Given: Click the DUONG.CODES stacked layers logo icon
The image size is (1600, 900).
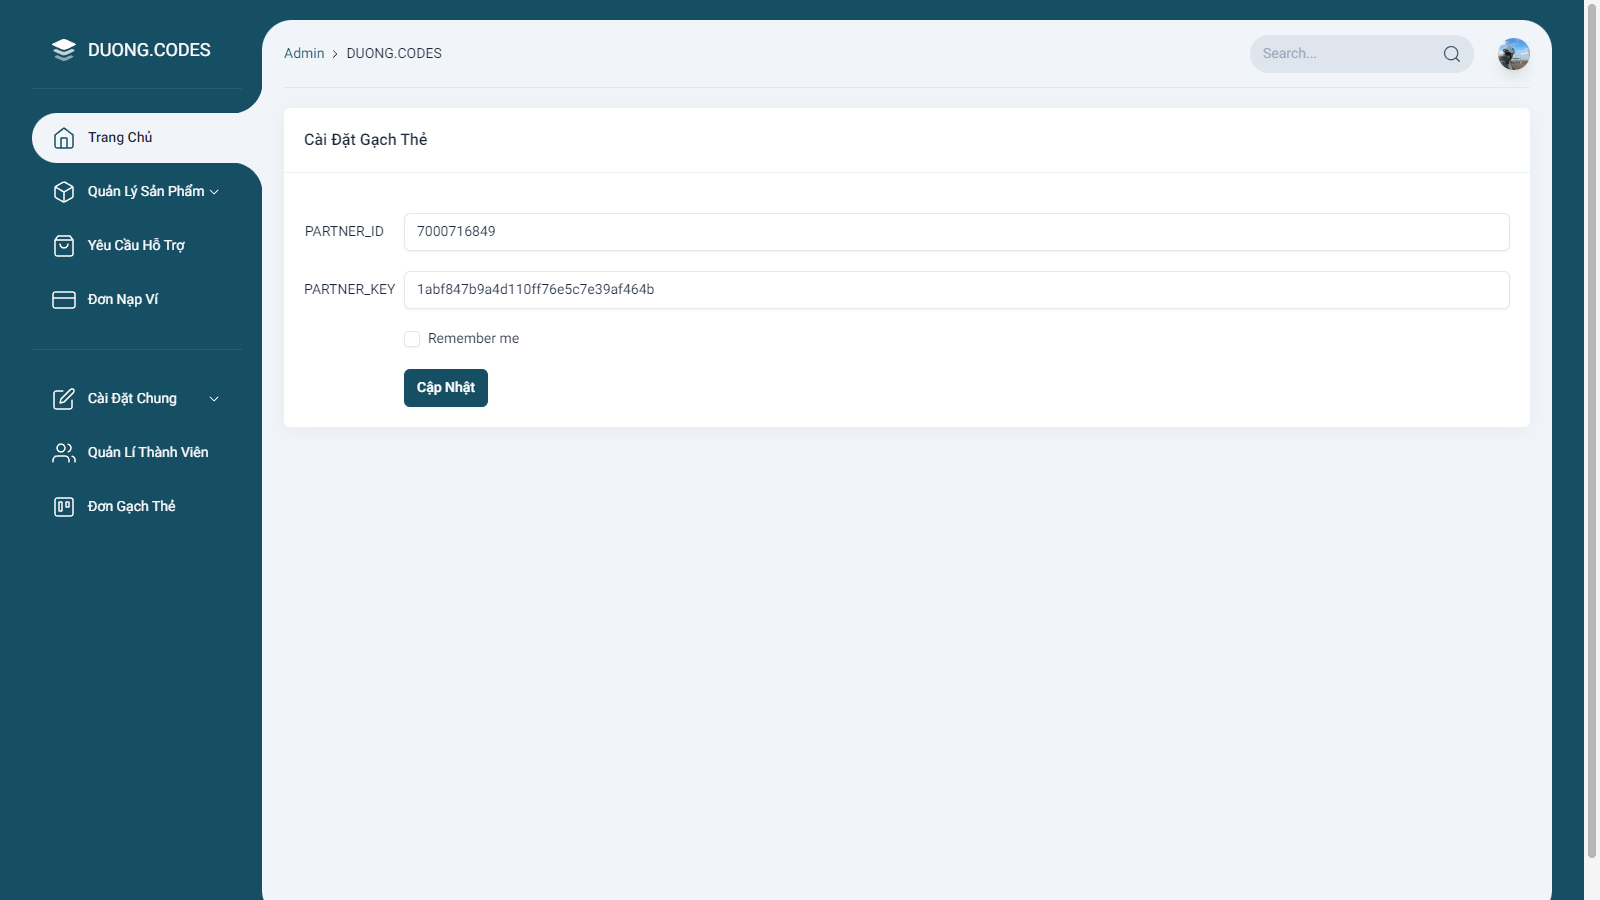Looking at the screenshot, I should 64,50.
